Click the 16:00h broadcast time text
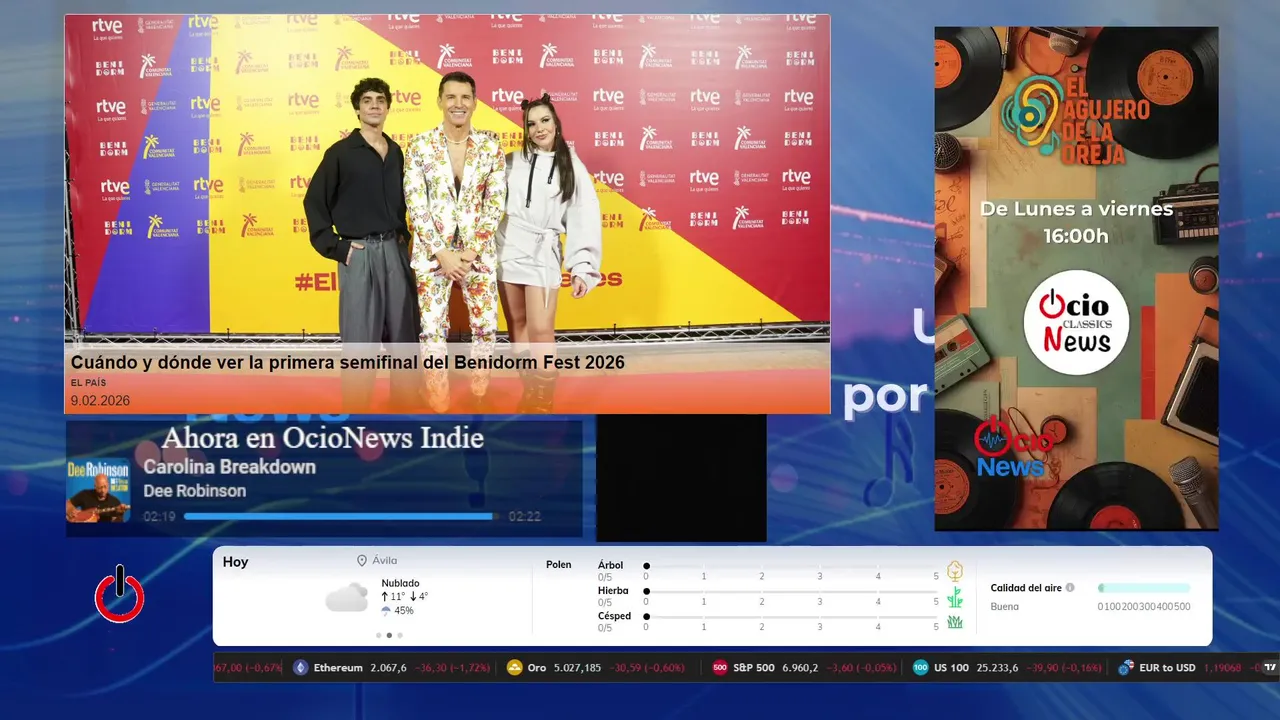Screen dimensions: 1280x720 click(1076, 236)
